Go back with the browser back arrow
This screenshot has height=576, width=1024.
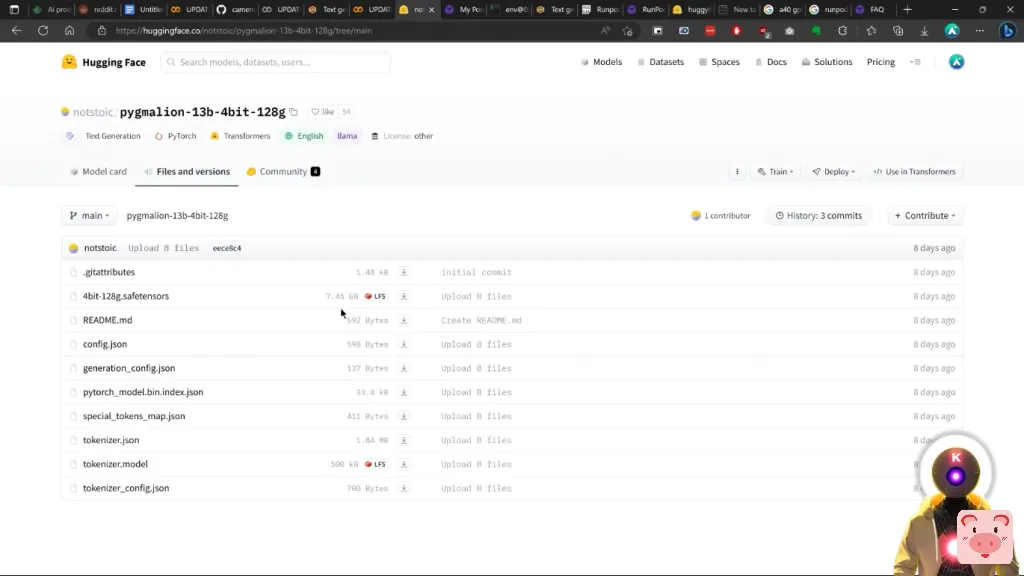[16, 31]
